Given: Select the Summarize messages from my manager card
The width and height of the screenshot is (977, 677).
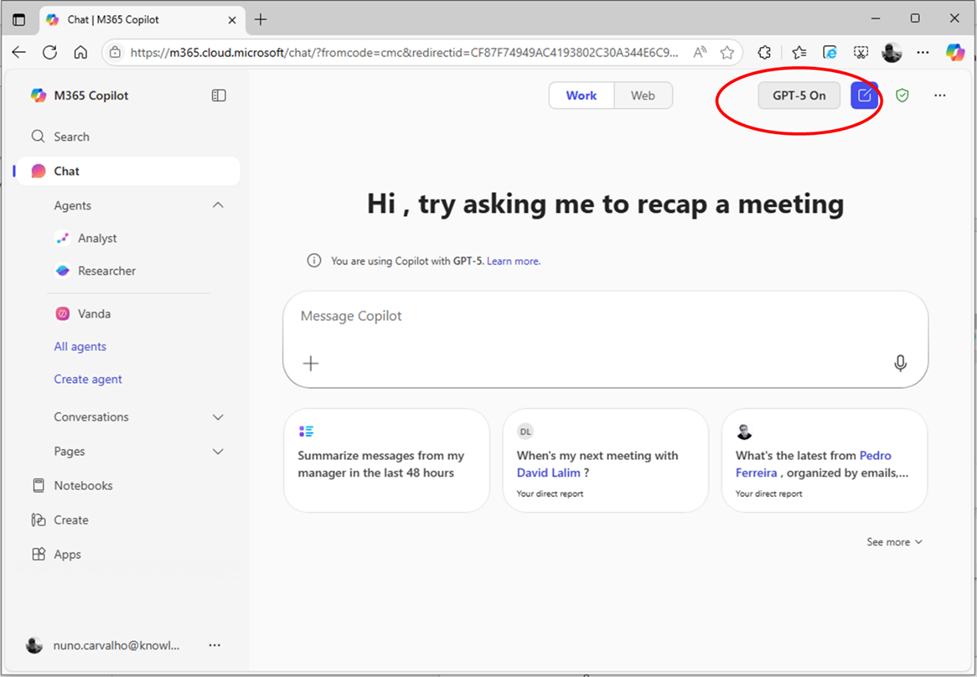Looking at the screenshot, I should tap(386, 460).
